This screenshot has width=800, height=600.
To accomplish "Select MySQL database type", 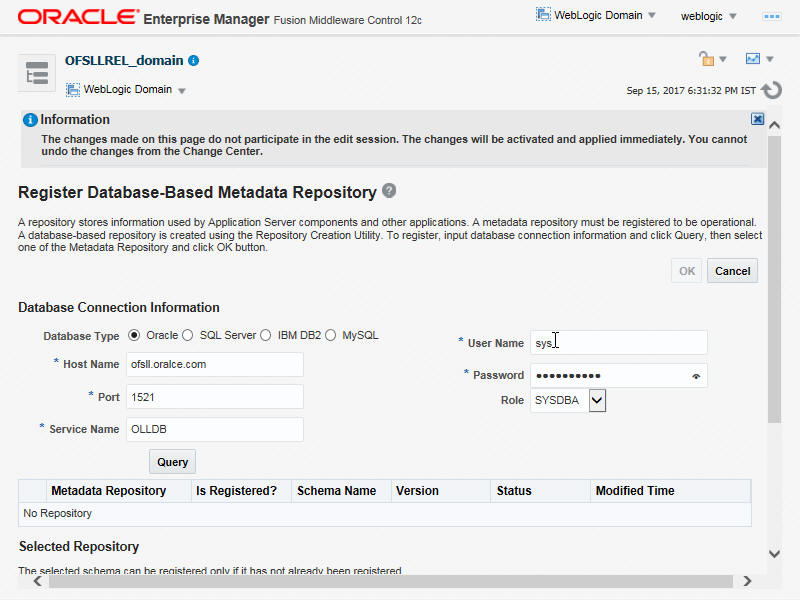I will click(x=331, y=335).
